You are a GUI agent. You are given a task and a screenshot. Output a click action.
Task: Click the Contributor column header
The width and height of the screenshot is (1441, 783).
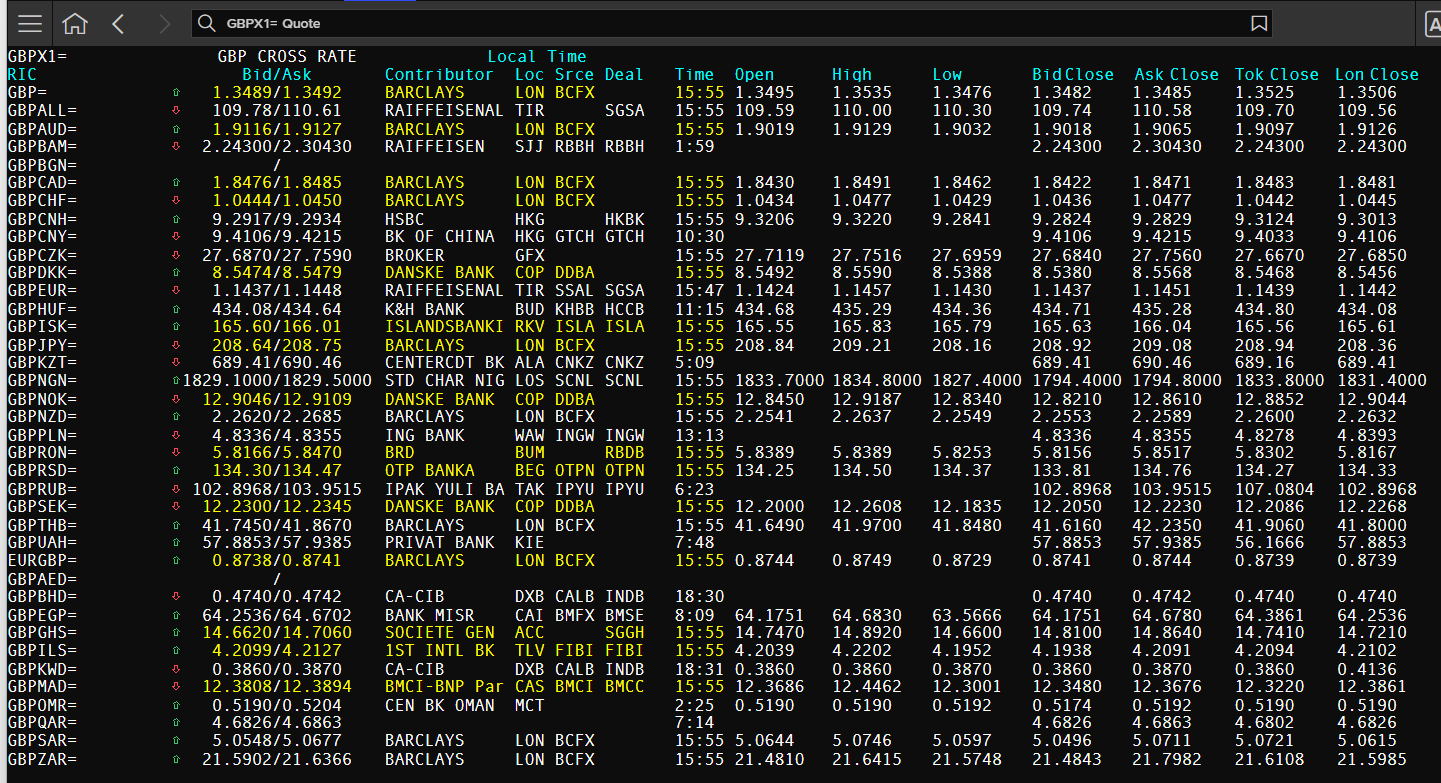439,74
